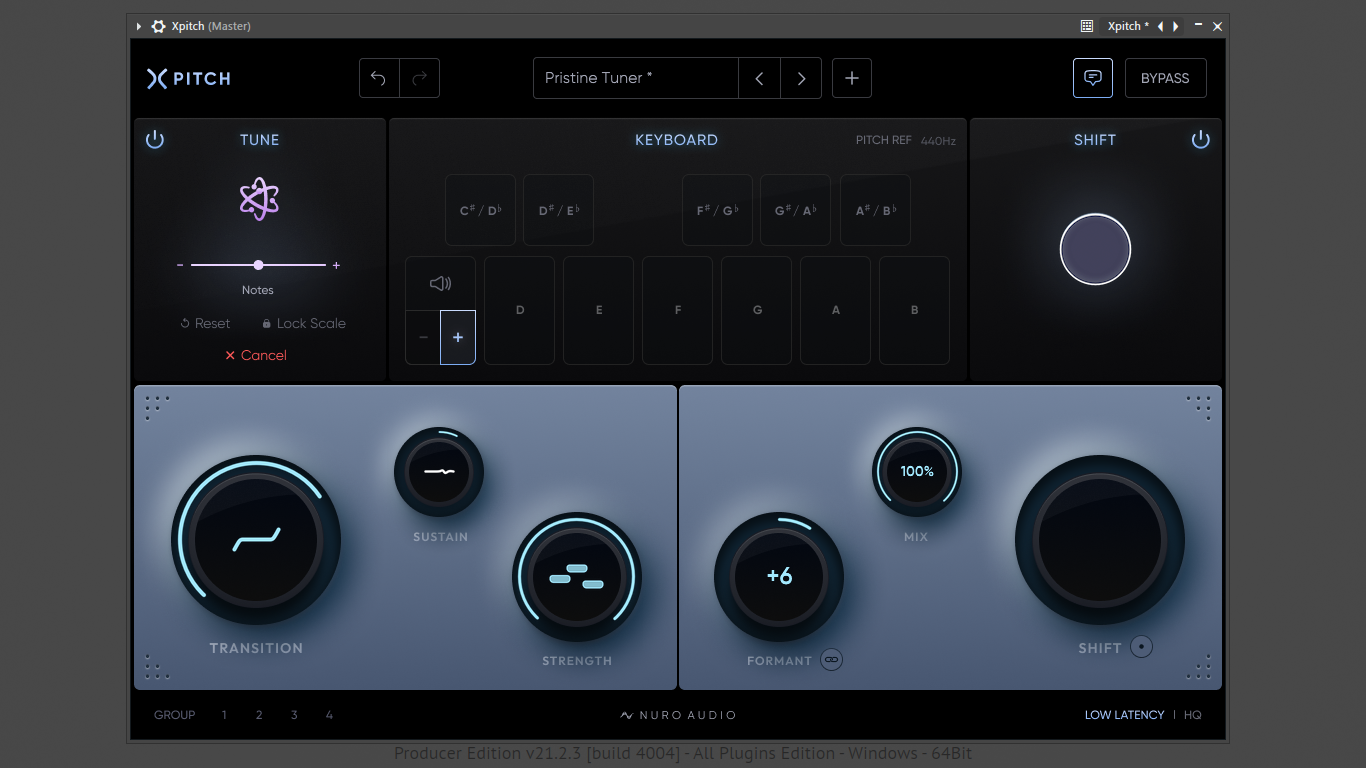This screenshot has width=1366, height=768.
Task: Toggle the SHIFT section power
Action: [x=1201, y=140]
